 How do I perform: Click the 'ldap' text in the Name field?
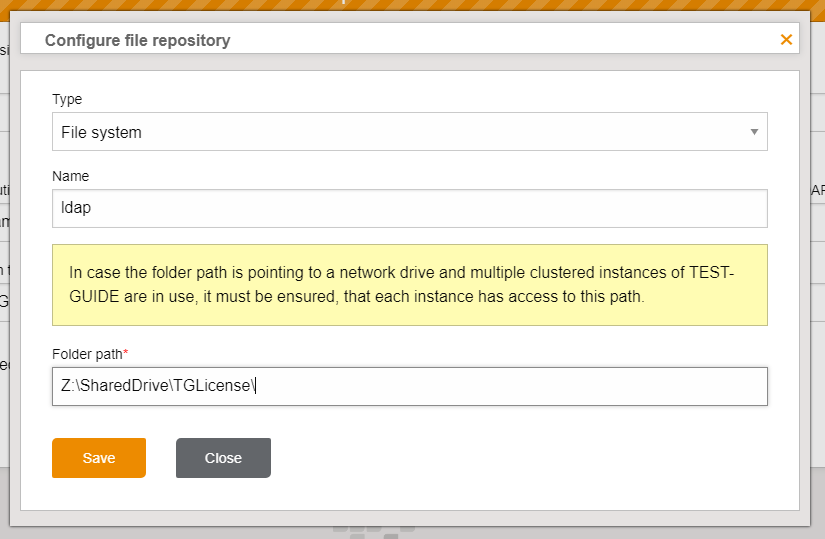click(x=76, y=209)
